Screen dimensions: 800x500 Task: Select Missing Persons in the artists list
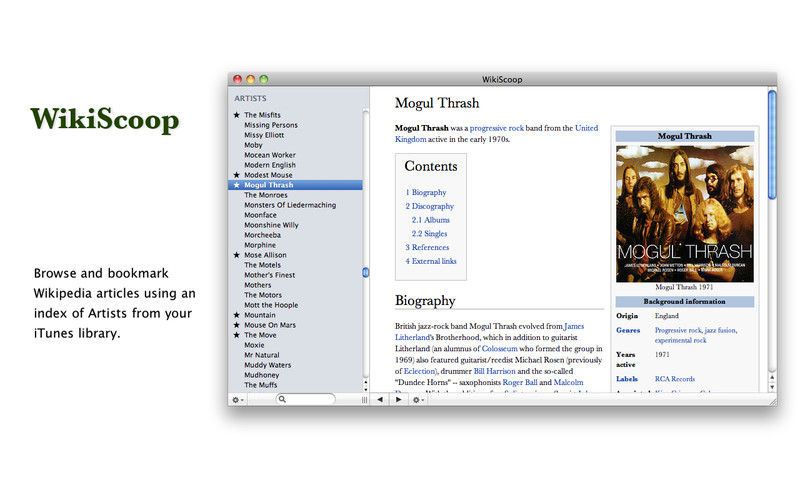(x=271, y=125)
